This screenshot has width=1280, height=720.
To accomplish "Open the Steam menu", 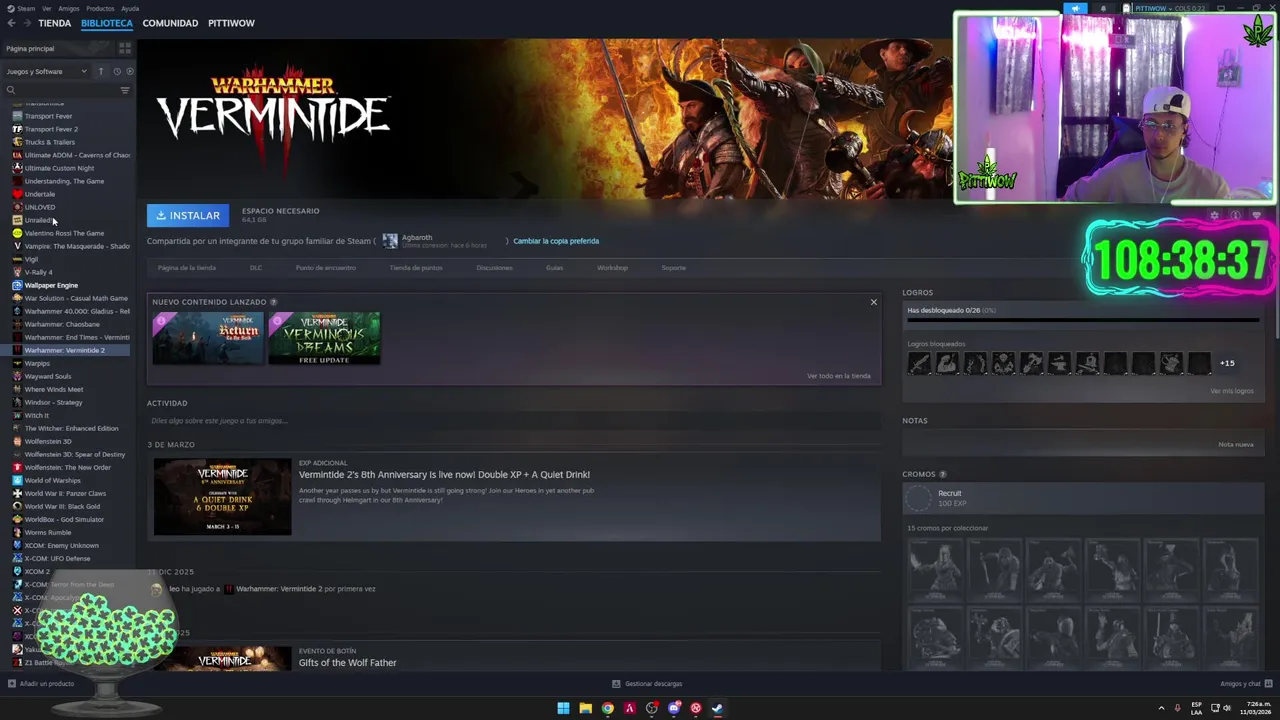I will coord(26,8).
